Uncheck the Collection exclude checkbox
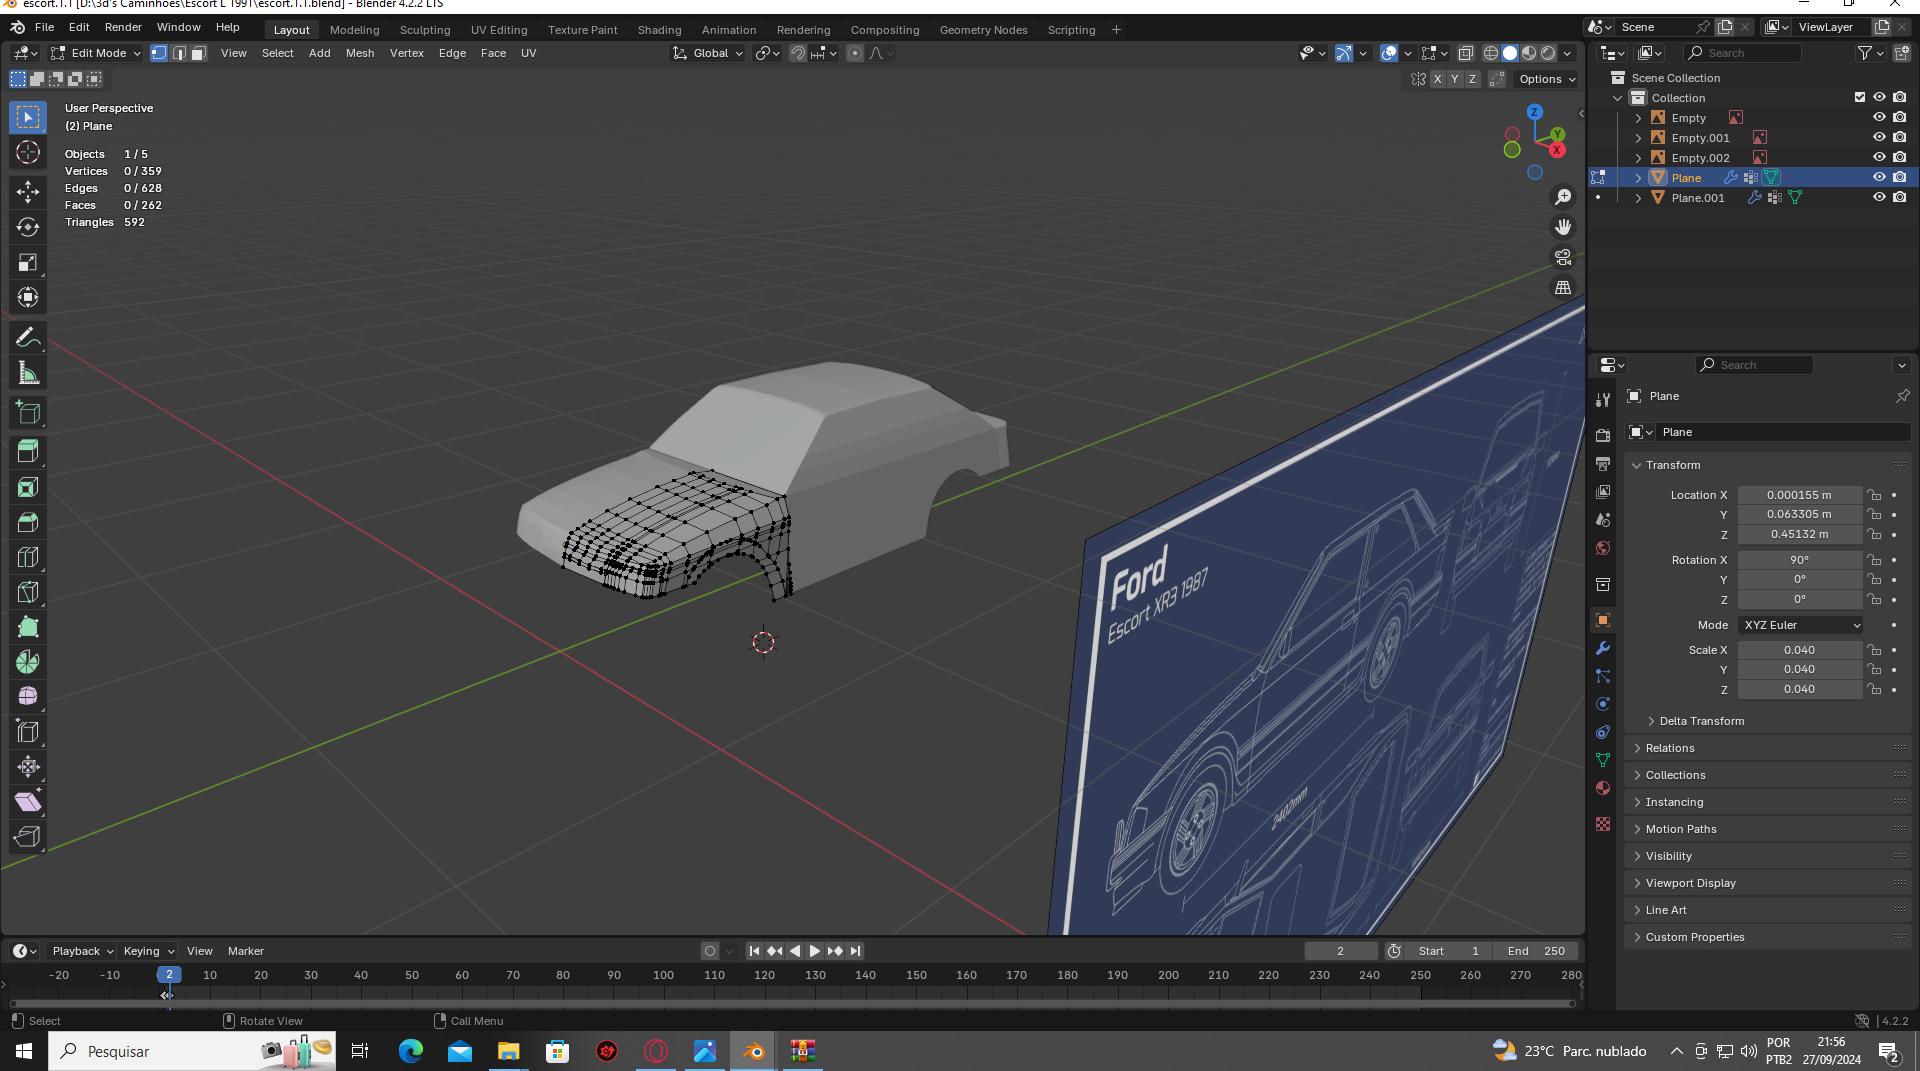 [1860, 97]
